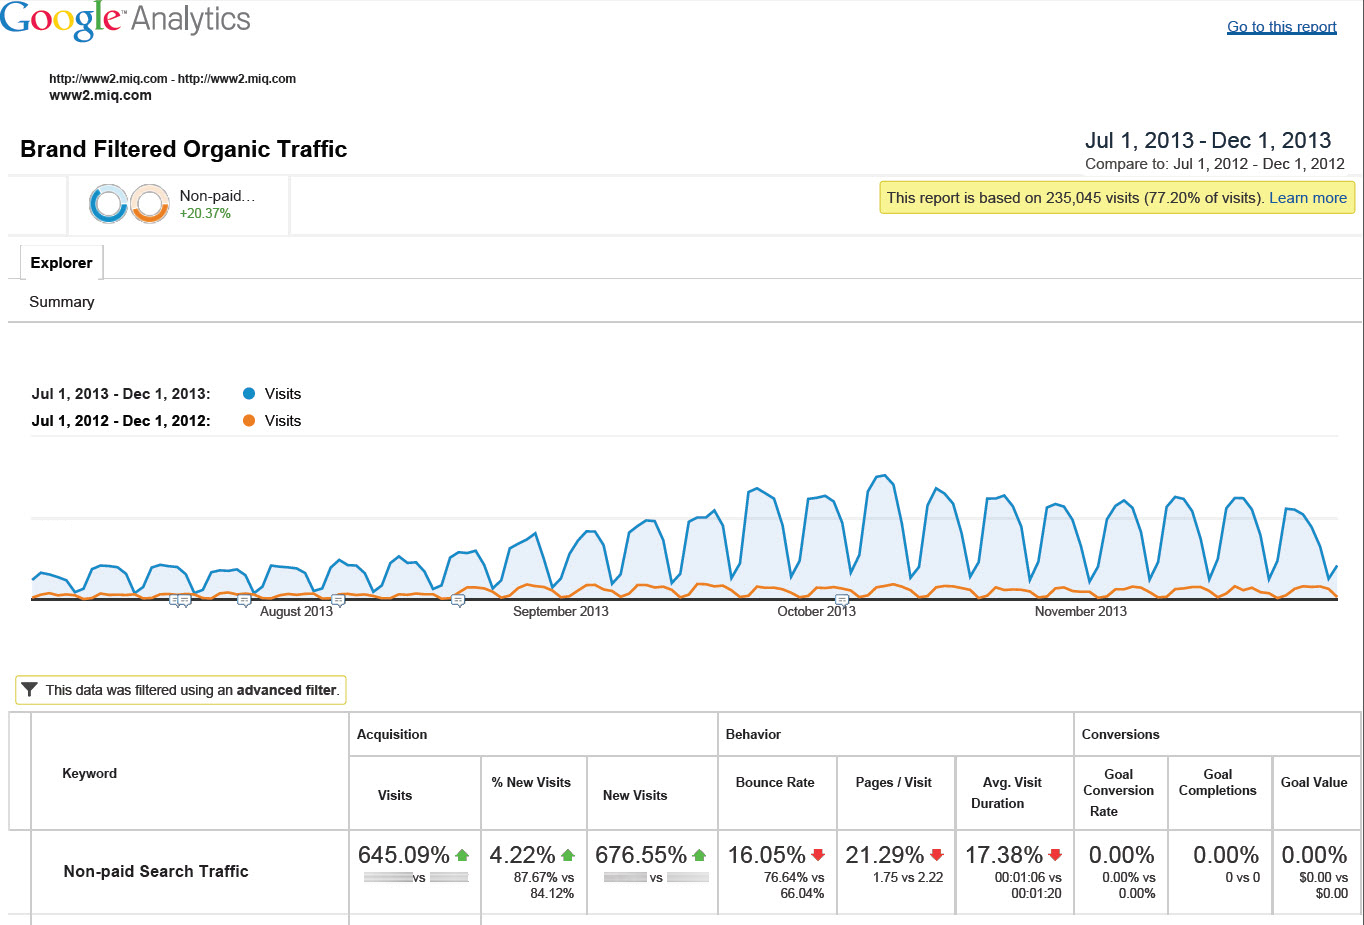Click the green up arrow beside 676.55%
Image resolution: width=1364 pixels, height=925 pixels.
(699, 855)
